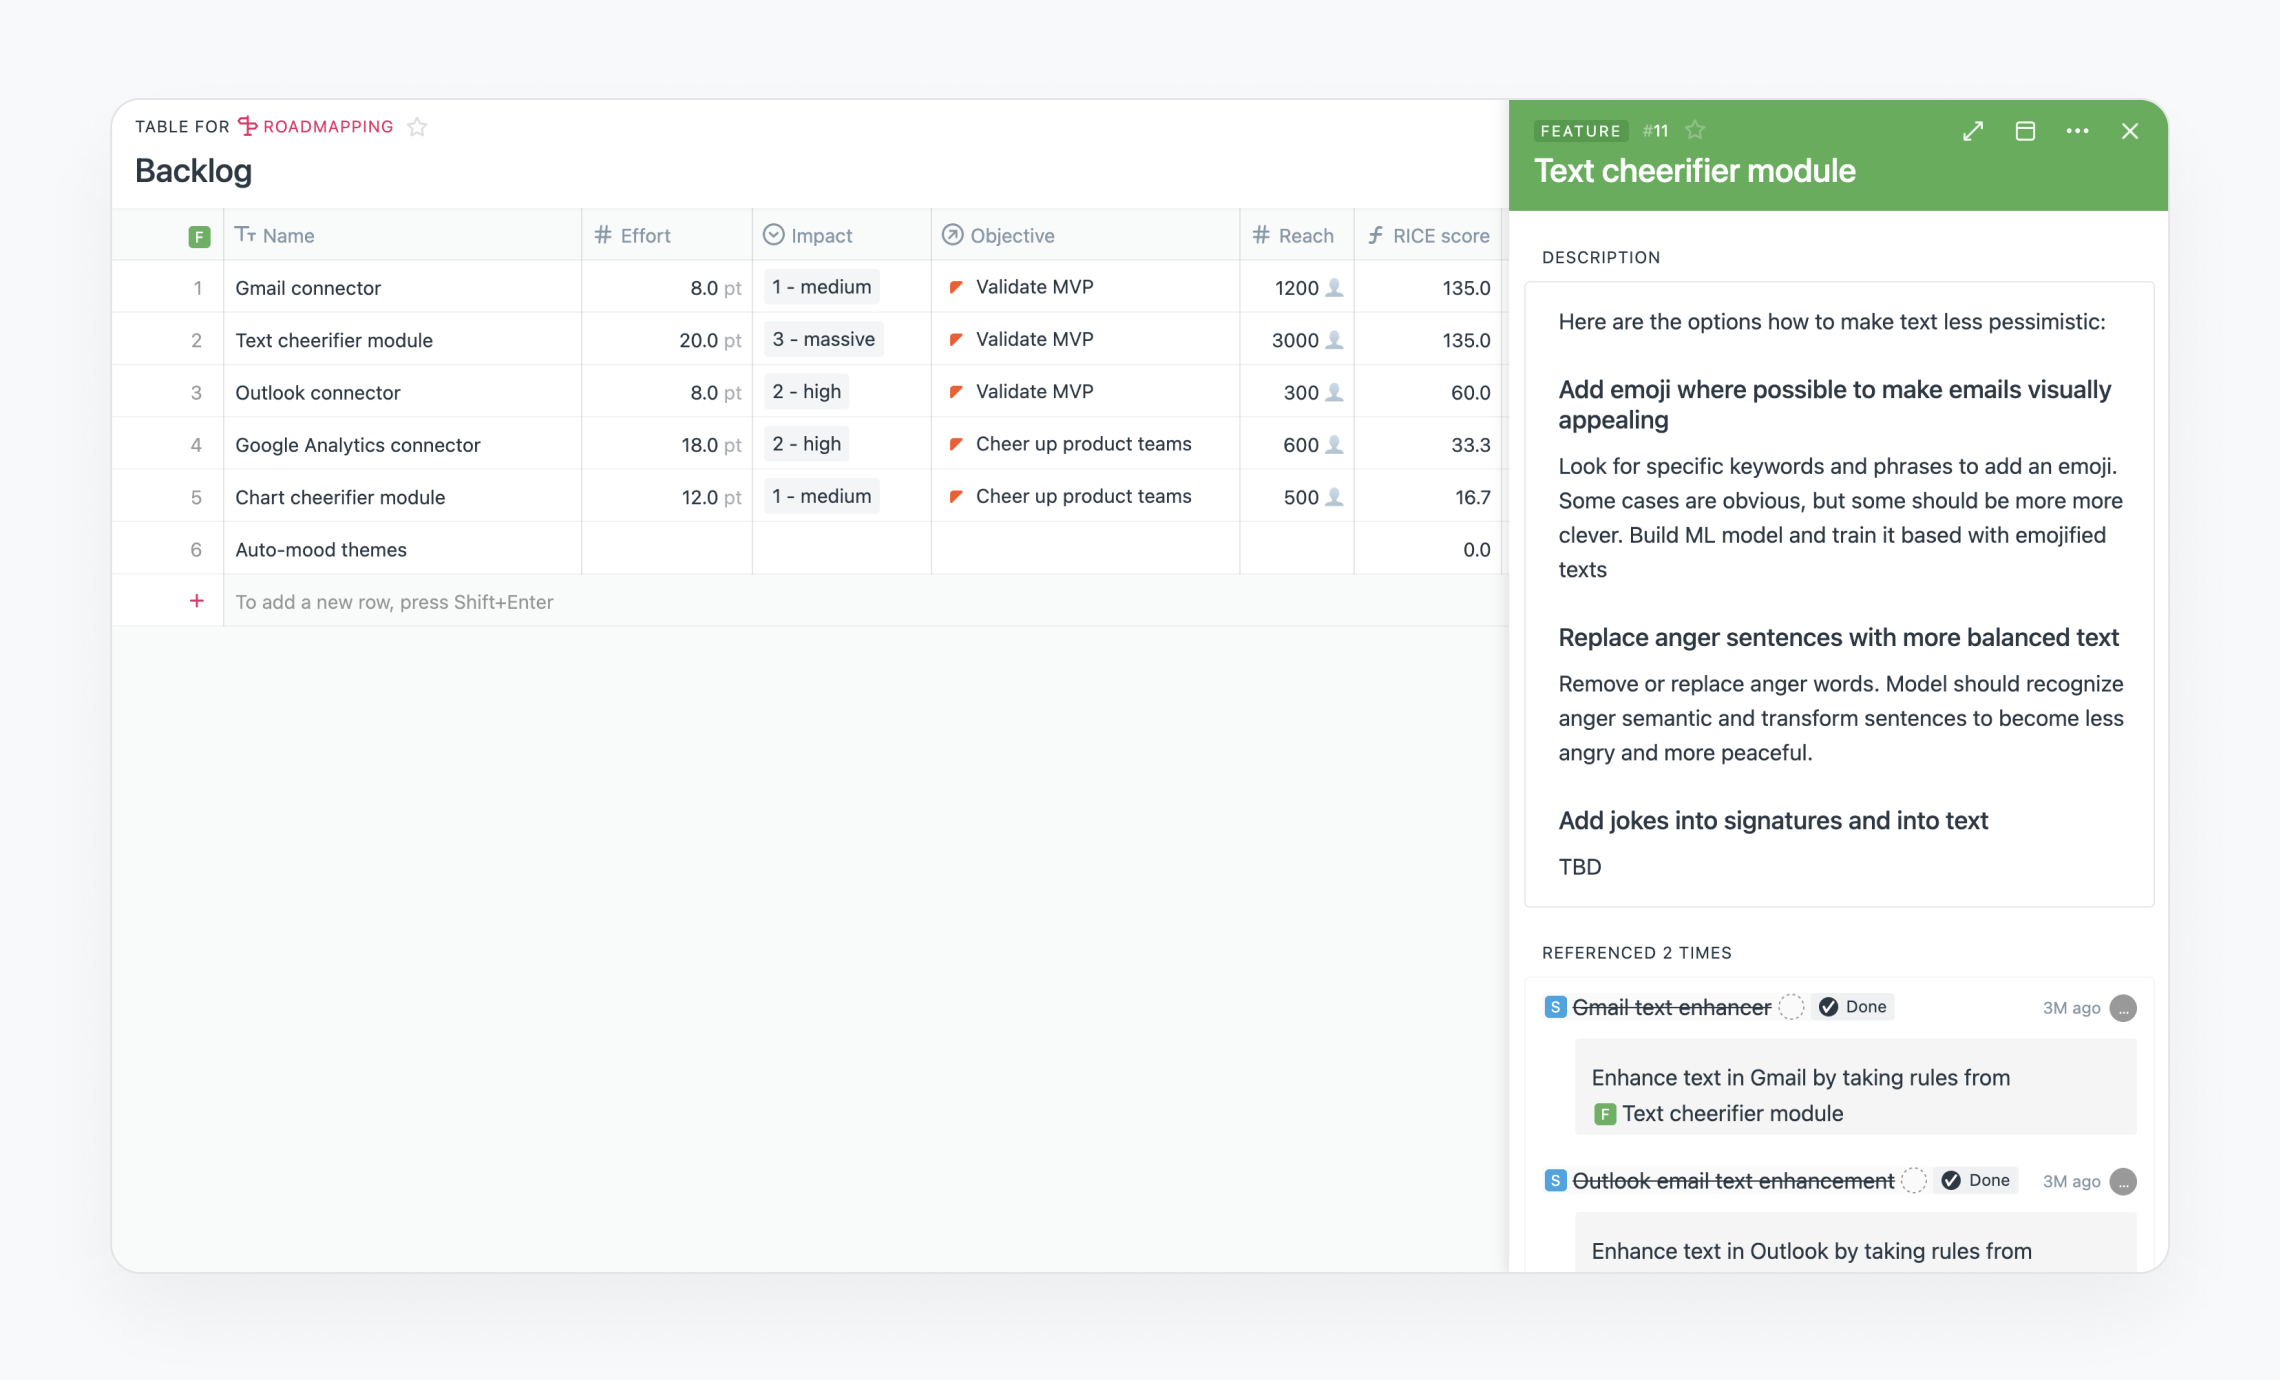Open the RICE score column header
Image resolution: width=2280 pixels, height=1380 pixels.
tap(1428, 235)
